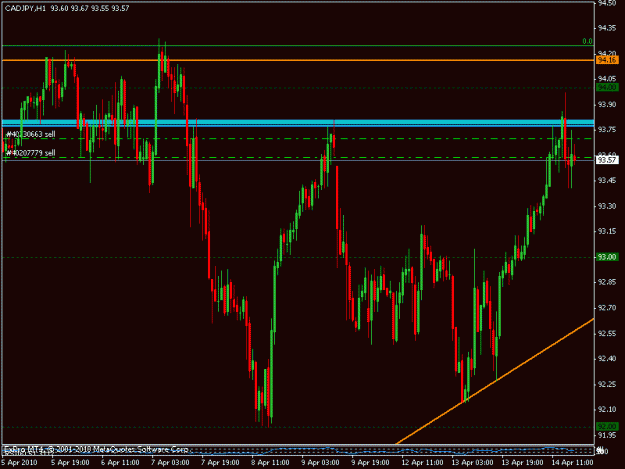Click the 92.70 price axis label
Image resolution: width=625 pixels, height=469 pixels.
607,308
